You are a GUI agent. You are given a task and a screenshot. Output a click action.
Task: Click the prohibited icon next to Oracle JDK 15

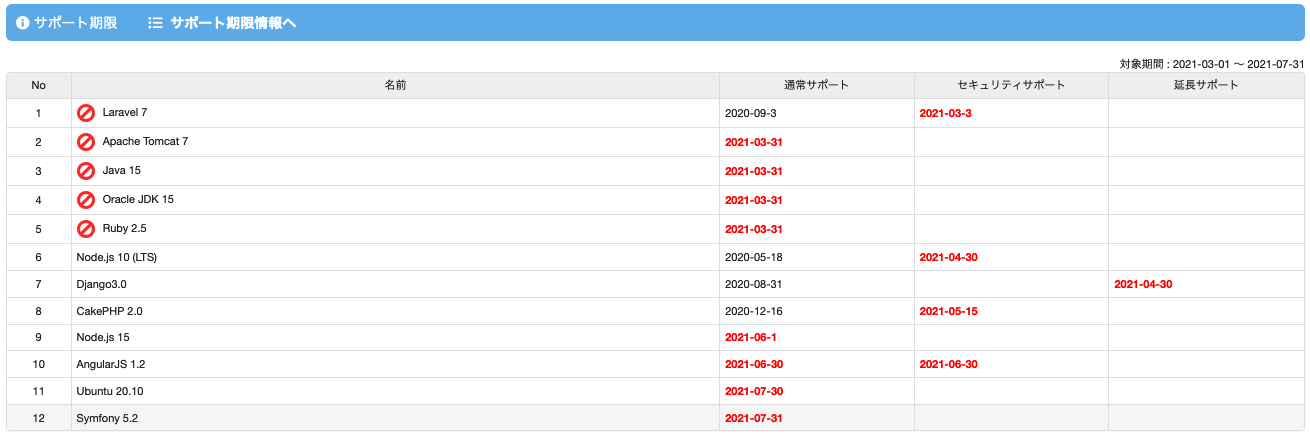coord(86,200)
